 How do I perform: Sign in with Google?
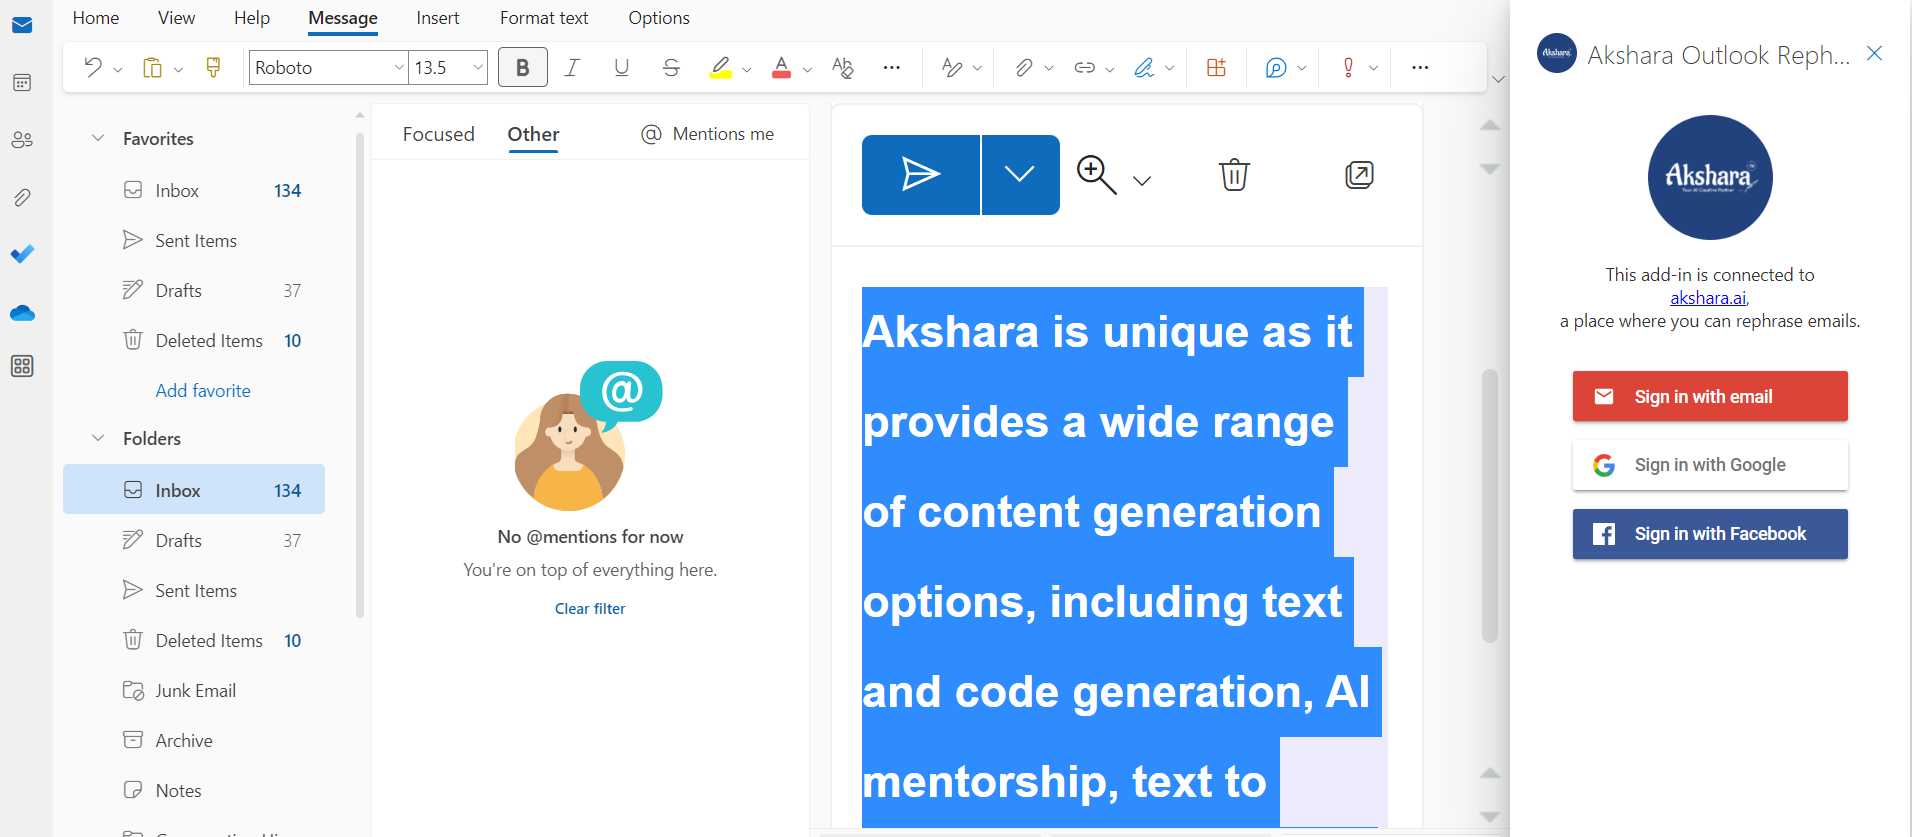click(1709, 465)
